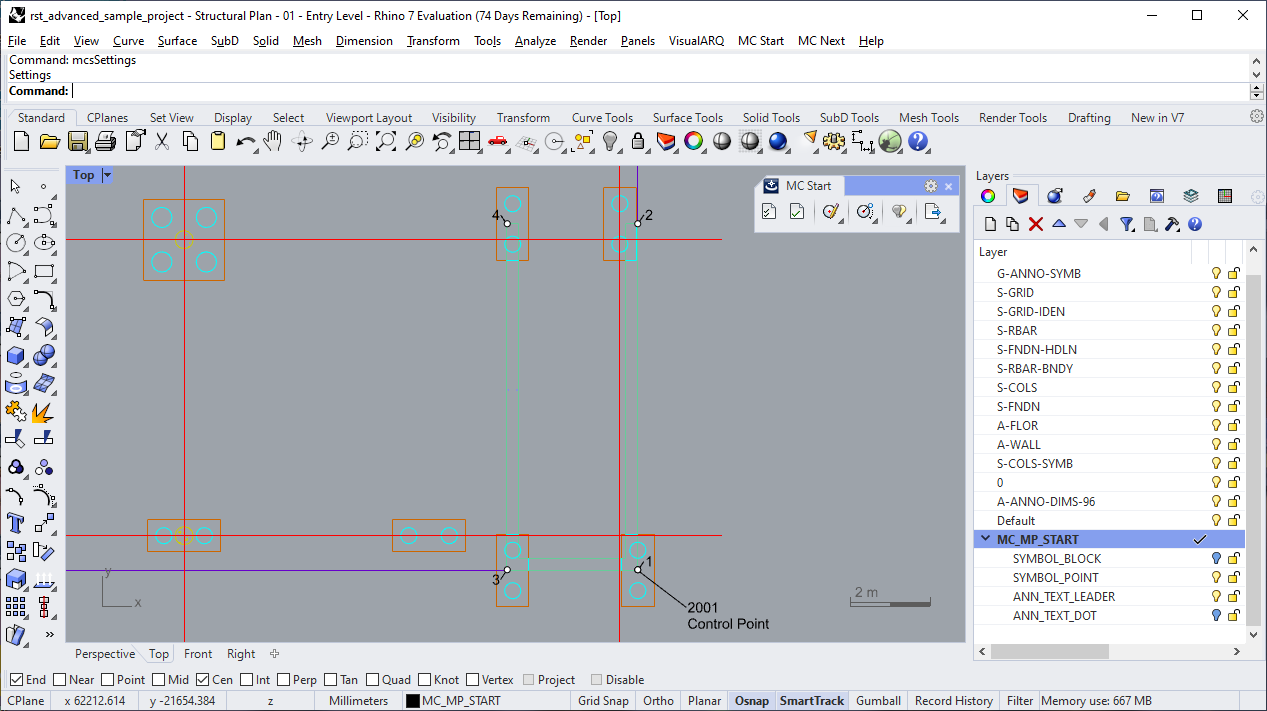Viewport: 1267px width, 711px height.
Task: Open the VisualARQ menu
Action: [x=696, y=41]
